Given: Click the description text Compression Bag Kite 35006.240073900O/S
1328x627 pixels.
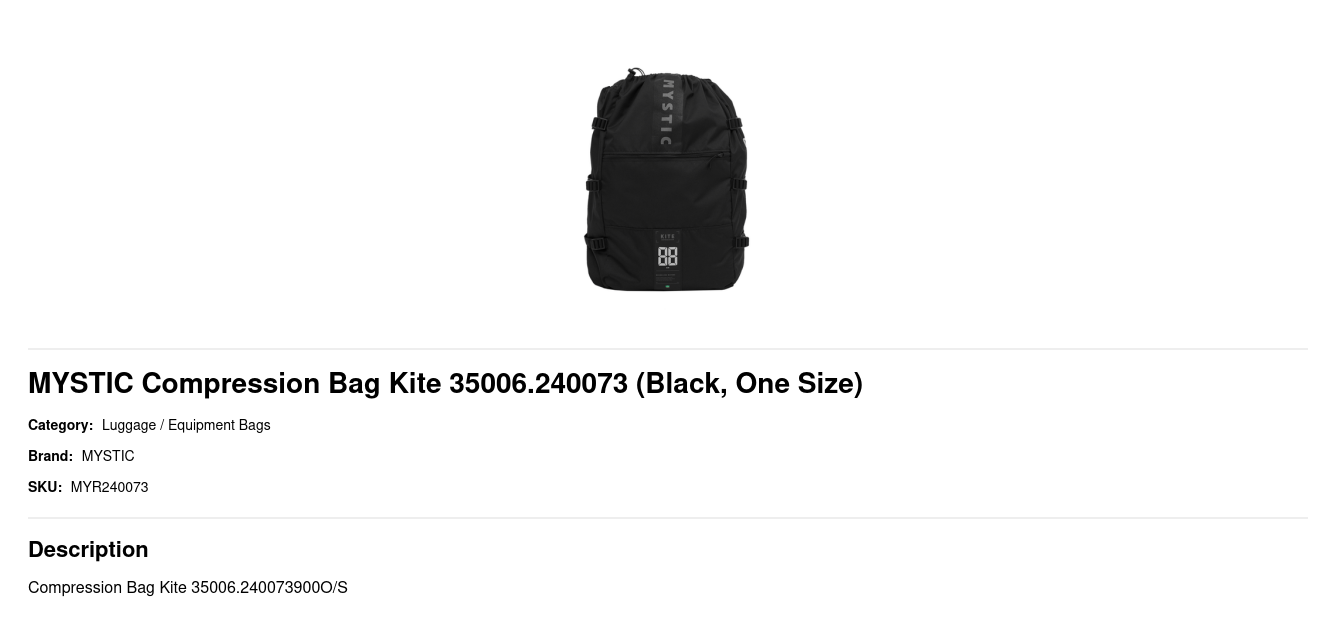Looking at the screenshot, I should pyautogui.click(x=188, y=587).
